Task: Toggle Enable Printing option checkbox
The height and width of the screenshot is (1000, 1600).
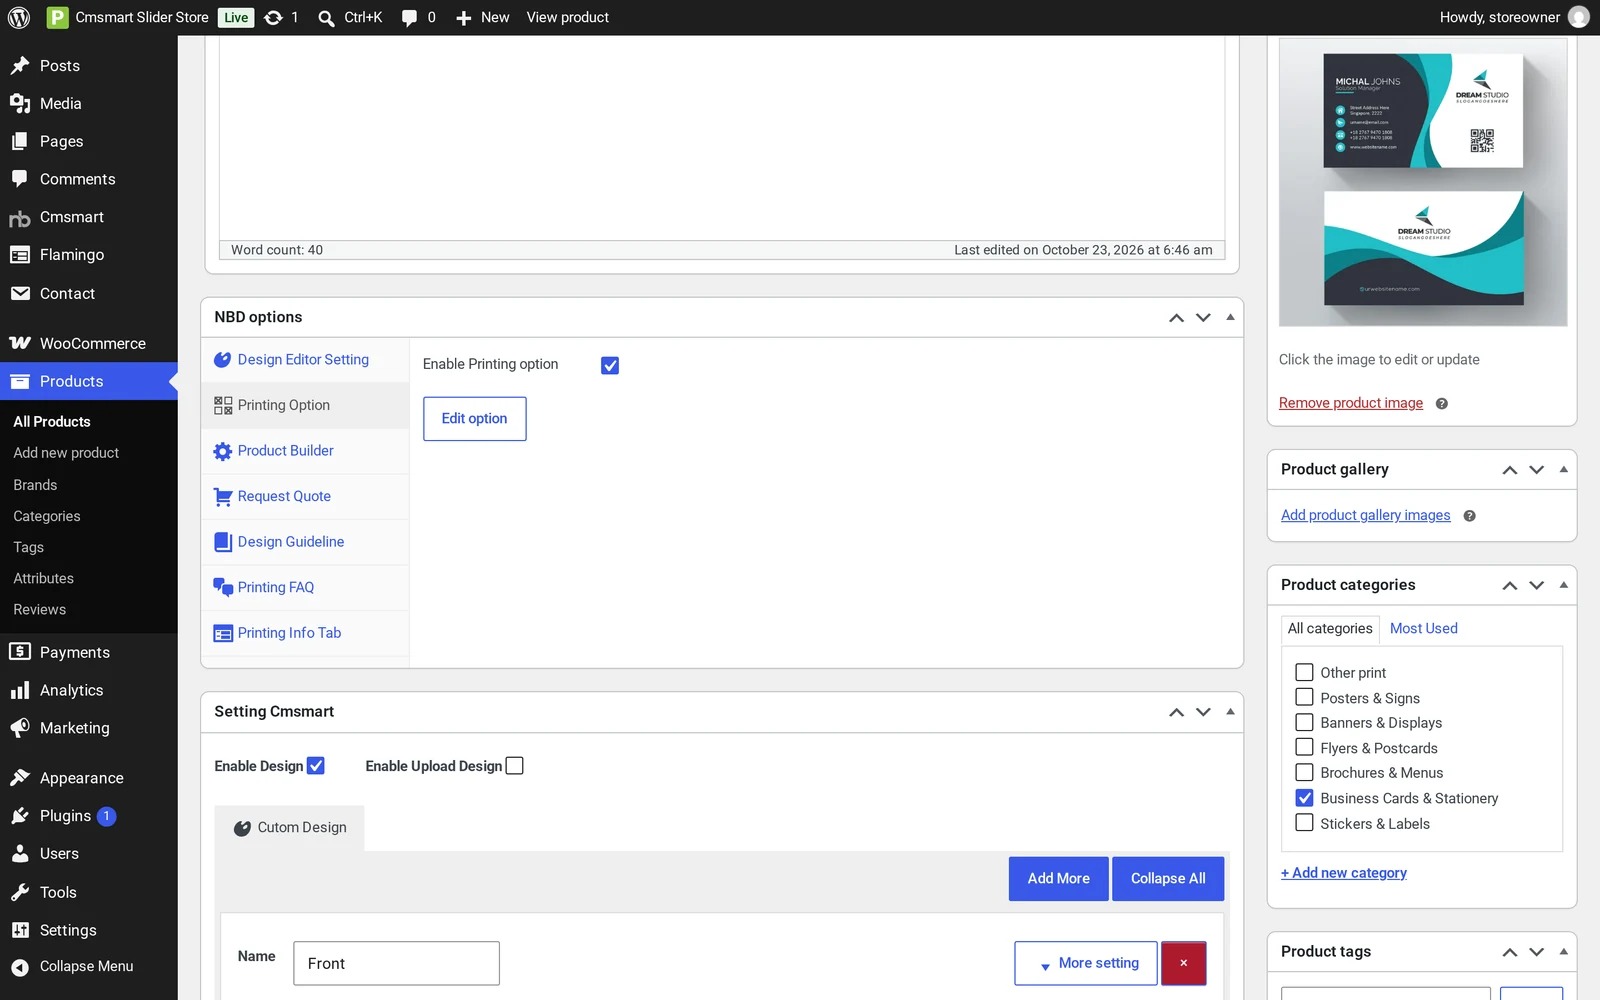Action: coord(610,366)
